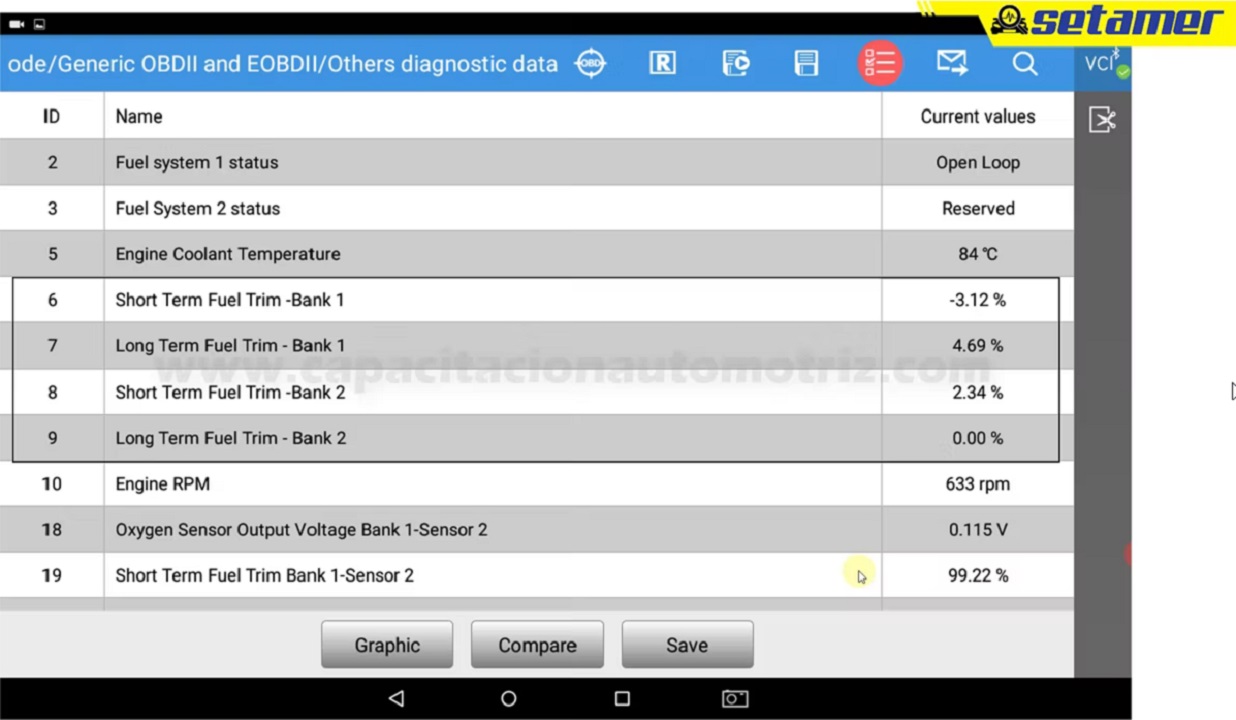Viewport: 1236px width, 720px height.
Task: Click the 633 rpm value
Action: pos(978,484)
